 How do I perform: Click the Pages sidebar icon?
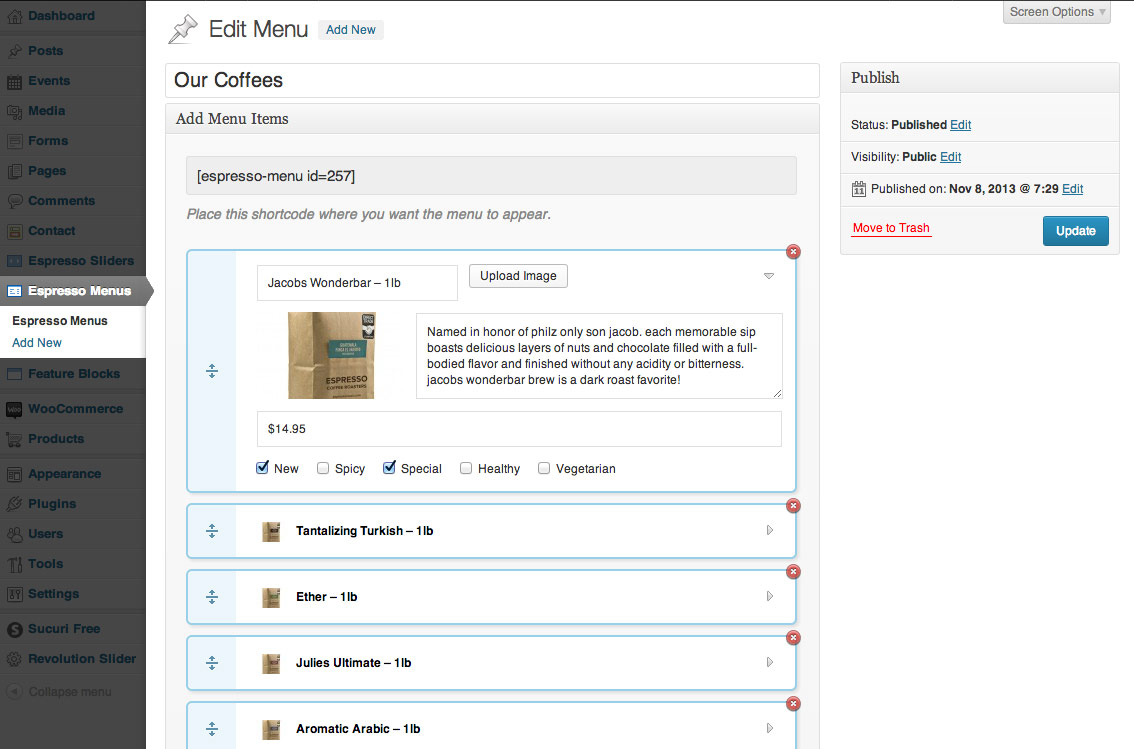[x=14, y=171]
